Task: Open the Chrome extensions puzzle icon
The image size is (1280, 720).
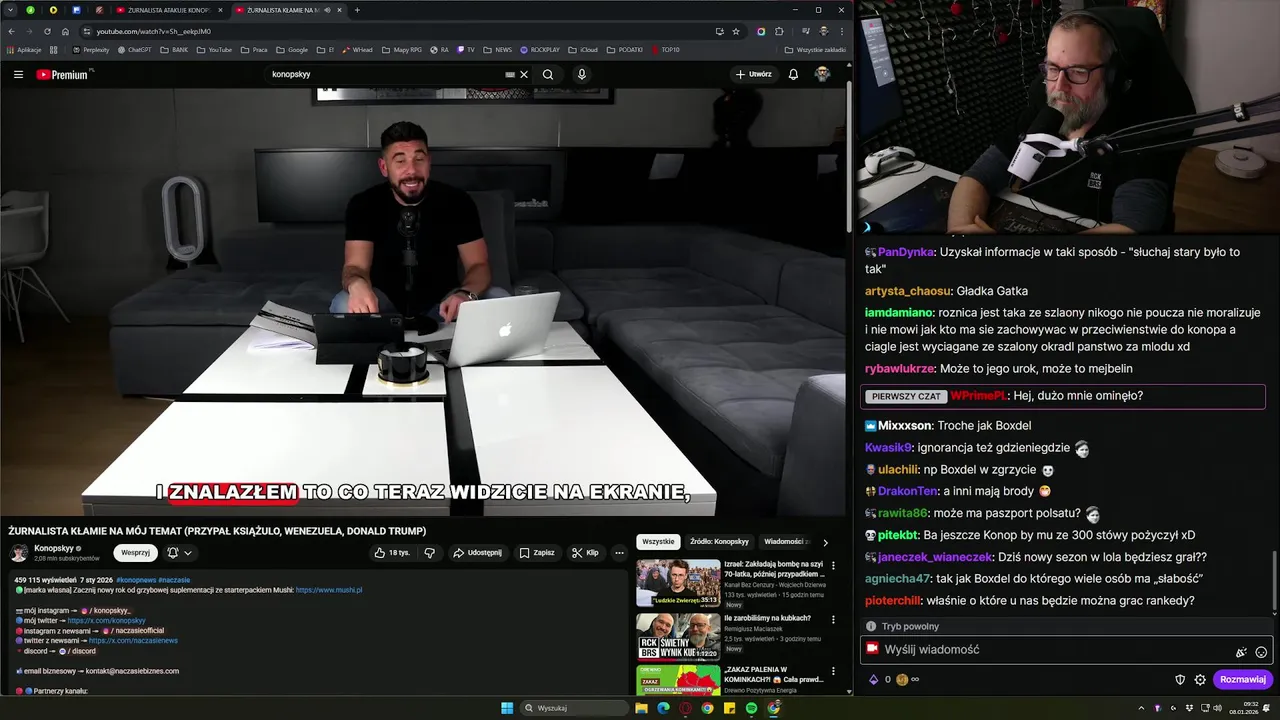Action: (779, 31)
